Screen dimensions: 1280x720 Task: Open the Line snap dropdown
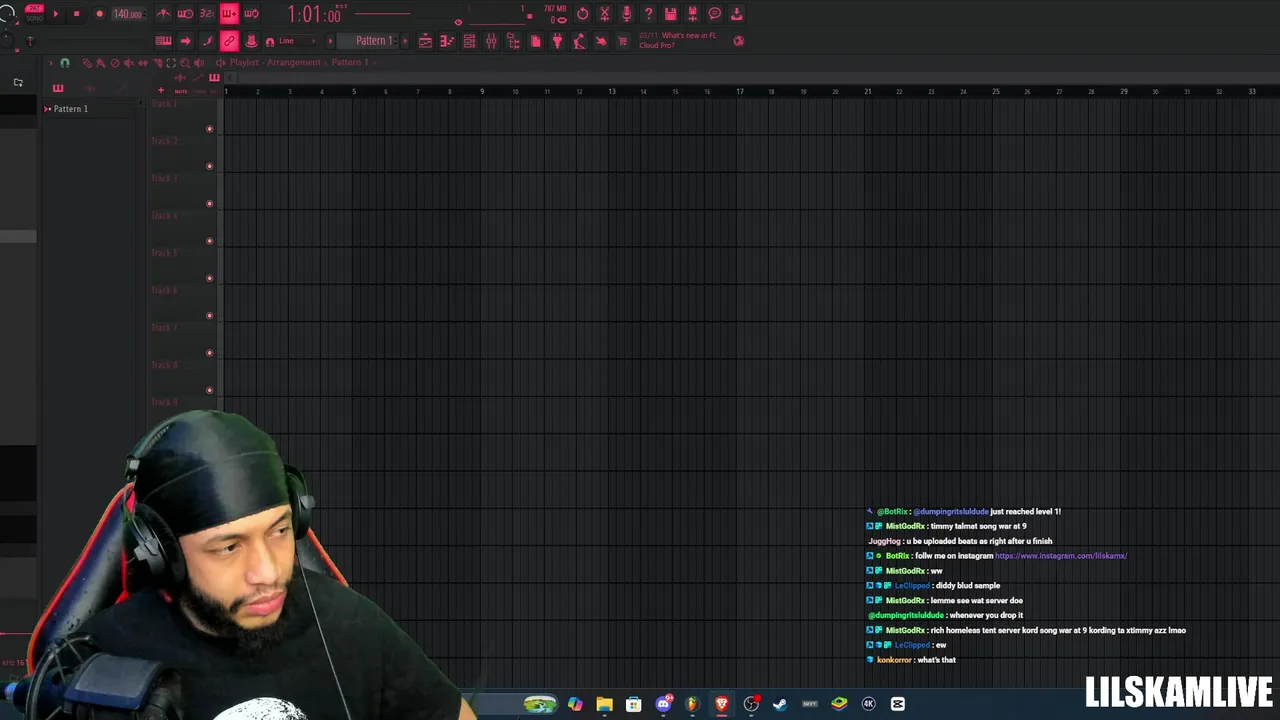click(x=298, y=41)
